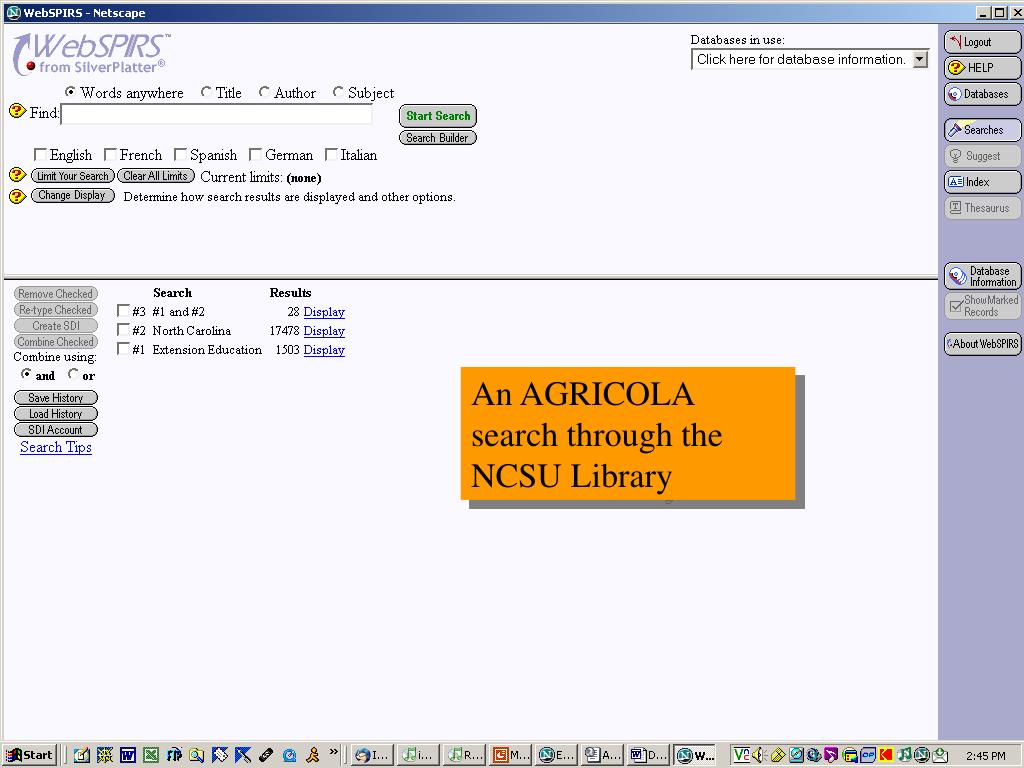Click the Start Search button
1024x768 pixels.
(x=438, y=116)
